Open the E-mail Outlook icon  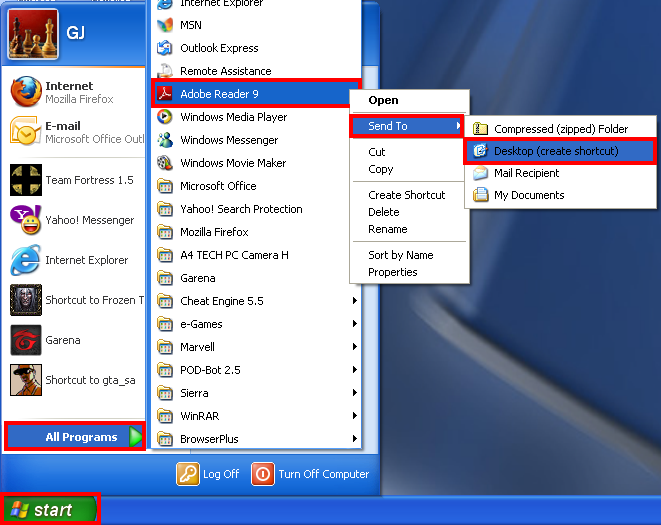[x=26, y=131]
